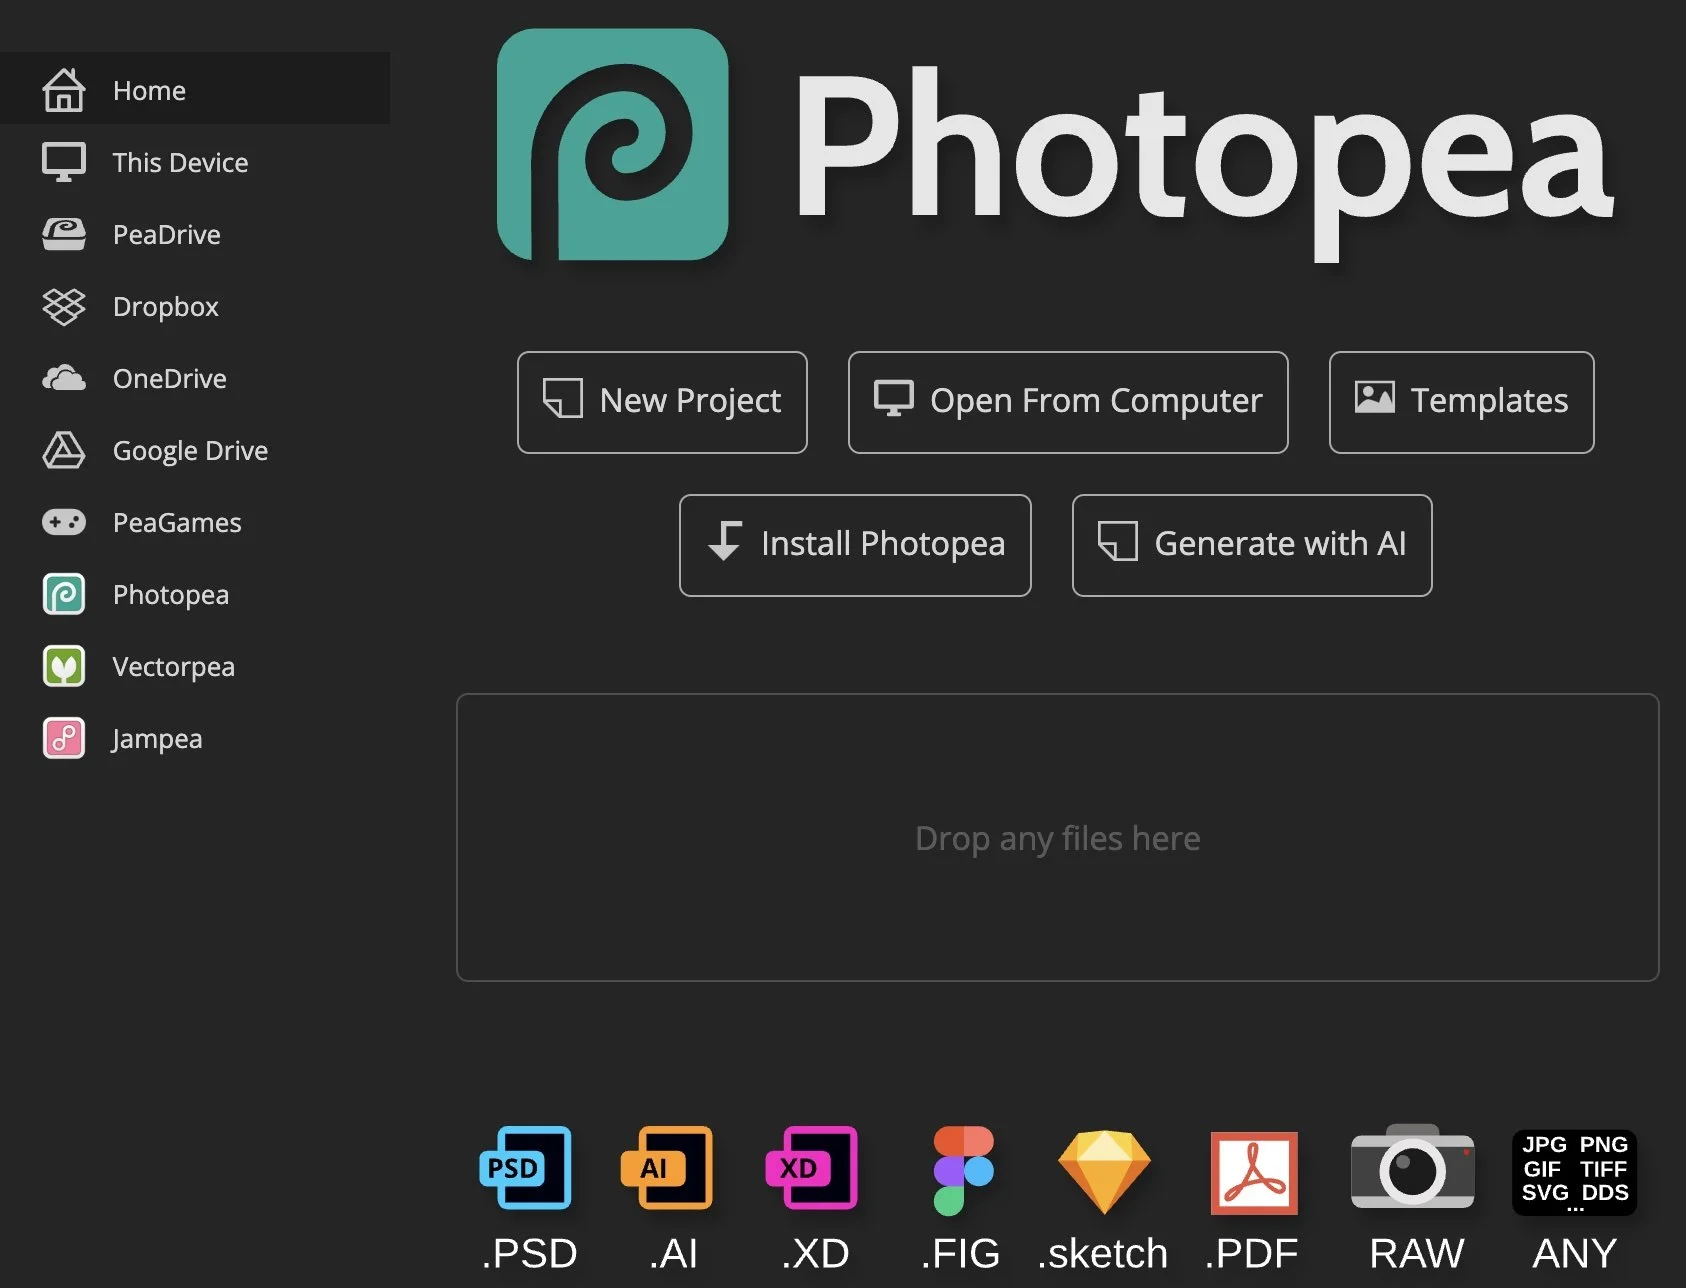
Task: Open the PeaDrive sidebar entry
Action: tap(195, 234)
